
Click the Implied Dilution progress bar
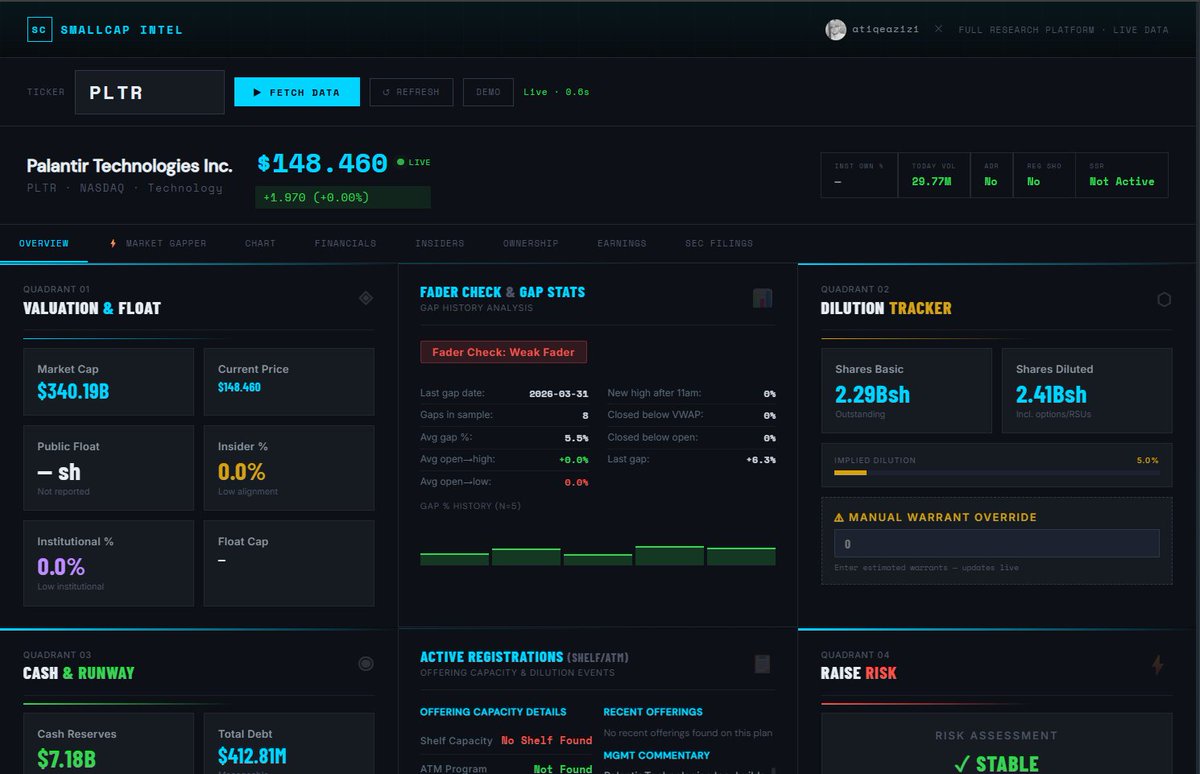[997, 472]
